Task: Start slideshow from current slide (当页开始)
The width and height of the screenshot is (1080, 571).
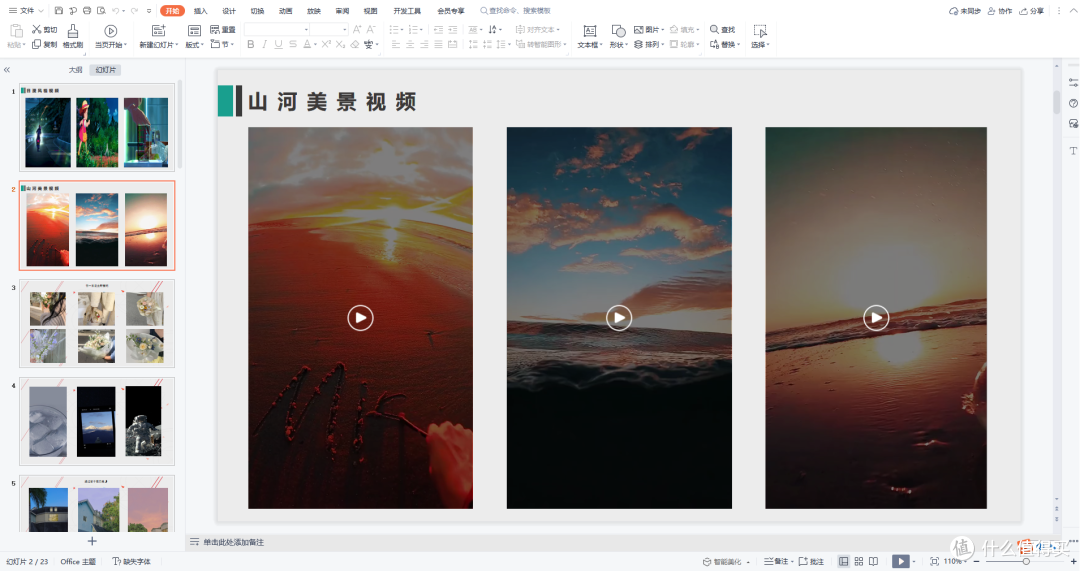Action: click(x=110, y=31)
